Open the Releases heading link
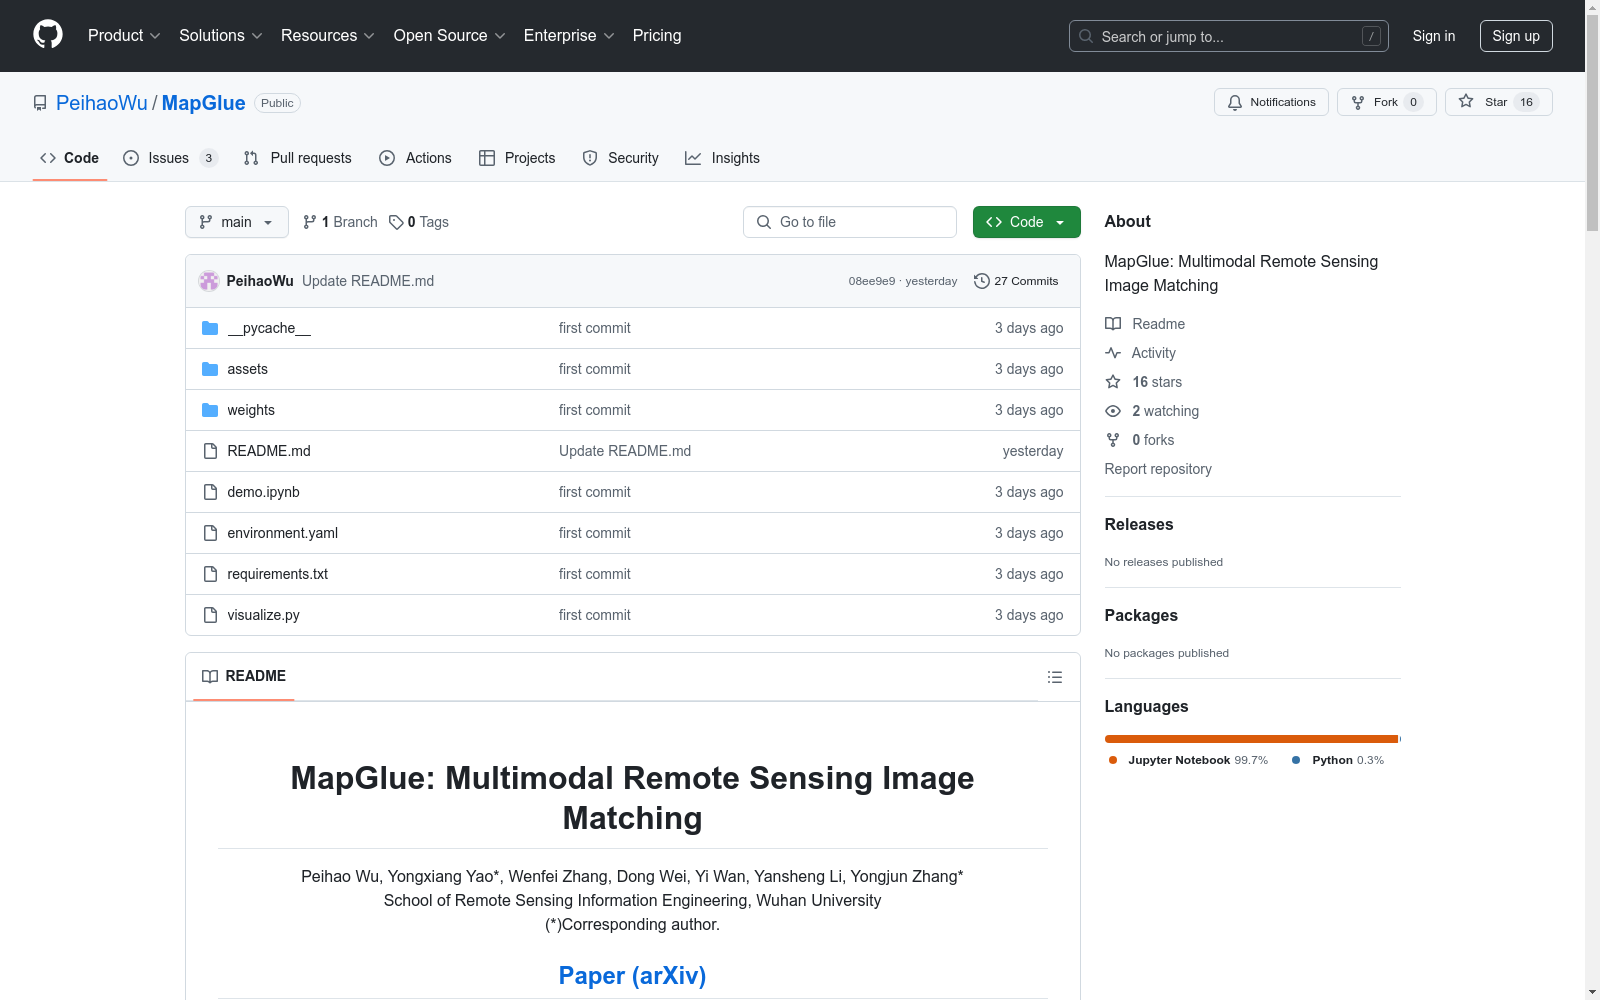Viewport: 1600px width, 1000px height. 1139,524
